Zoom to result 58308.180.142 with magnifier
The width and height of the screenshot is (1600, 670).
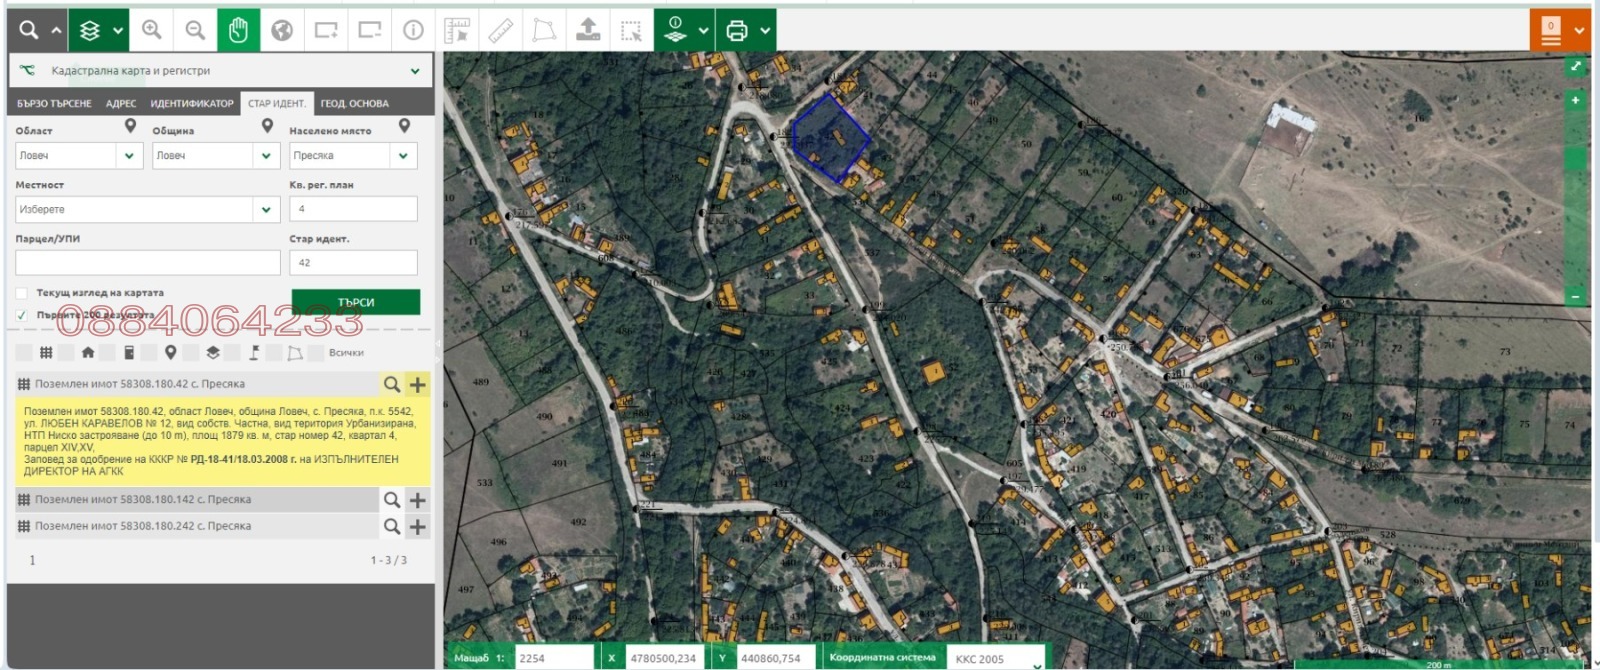pos(392,500)
